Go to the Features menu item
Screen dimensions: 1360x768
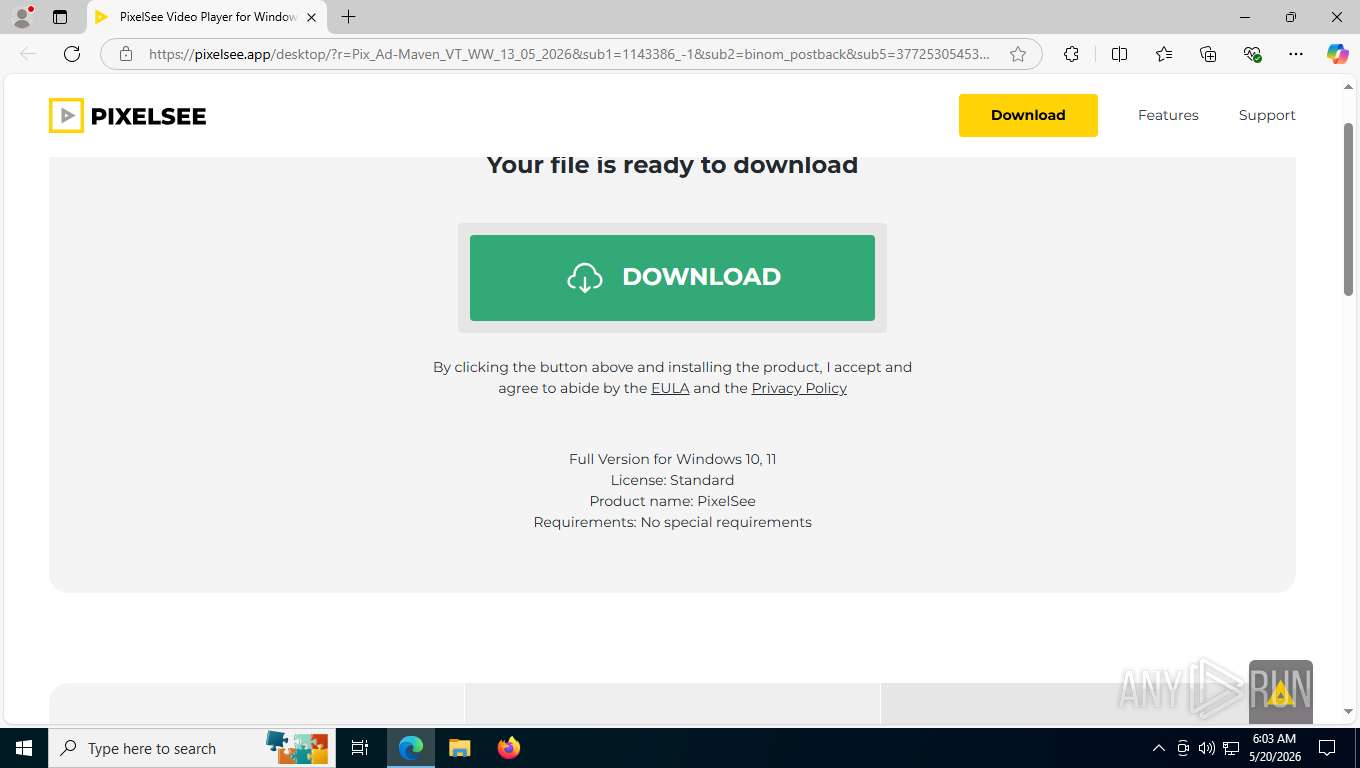[x=1168, y=115]
